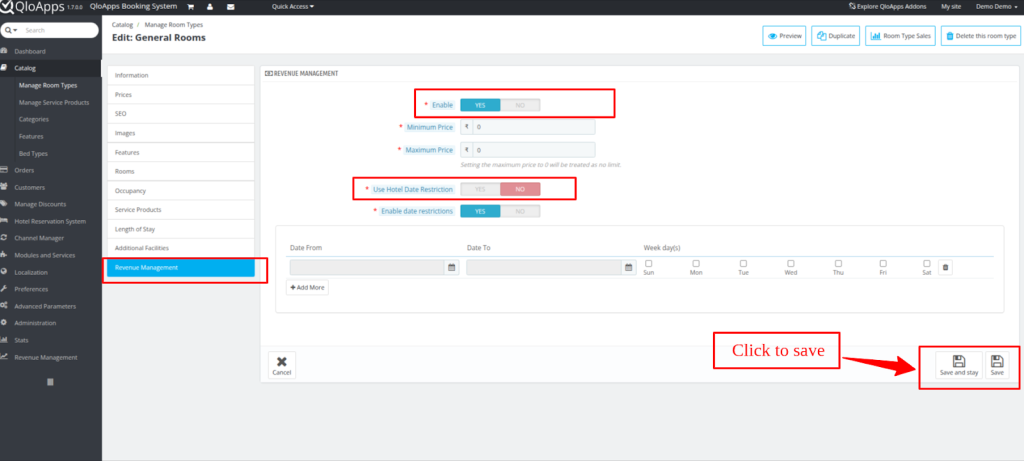Open the Date To calendar picker icon
This screenshot has height=461, width=1024.
[x=628, y=267]
